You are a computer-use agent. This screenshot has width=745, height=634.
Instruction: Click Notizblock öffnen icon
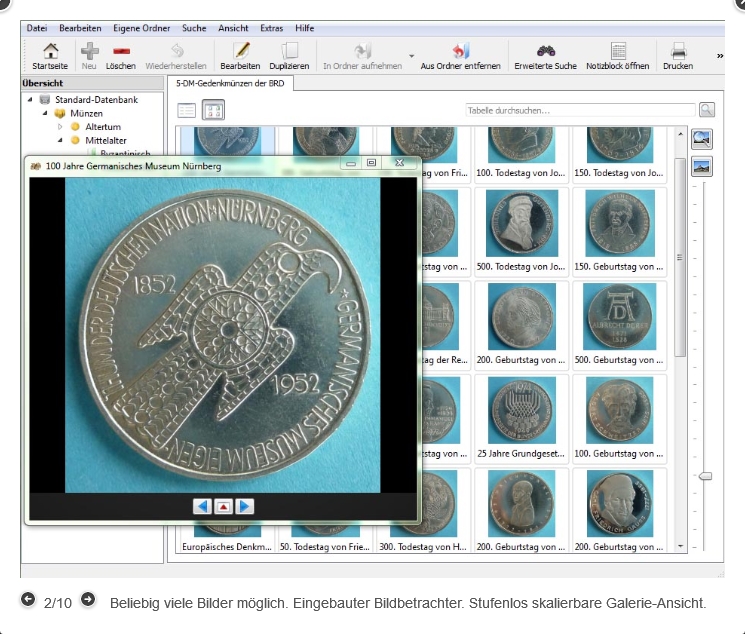(618, 51)
